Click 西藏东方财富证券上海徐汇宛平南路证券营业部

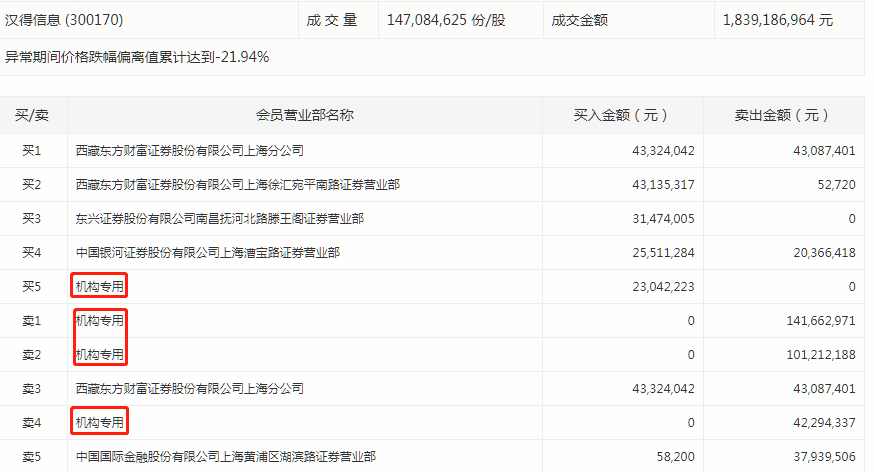click(x=237, y=184)
